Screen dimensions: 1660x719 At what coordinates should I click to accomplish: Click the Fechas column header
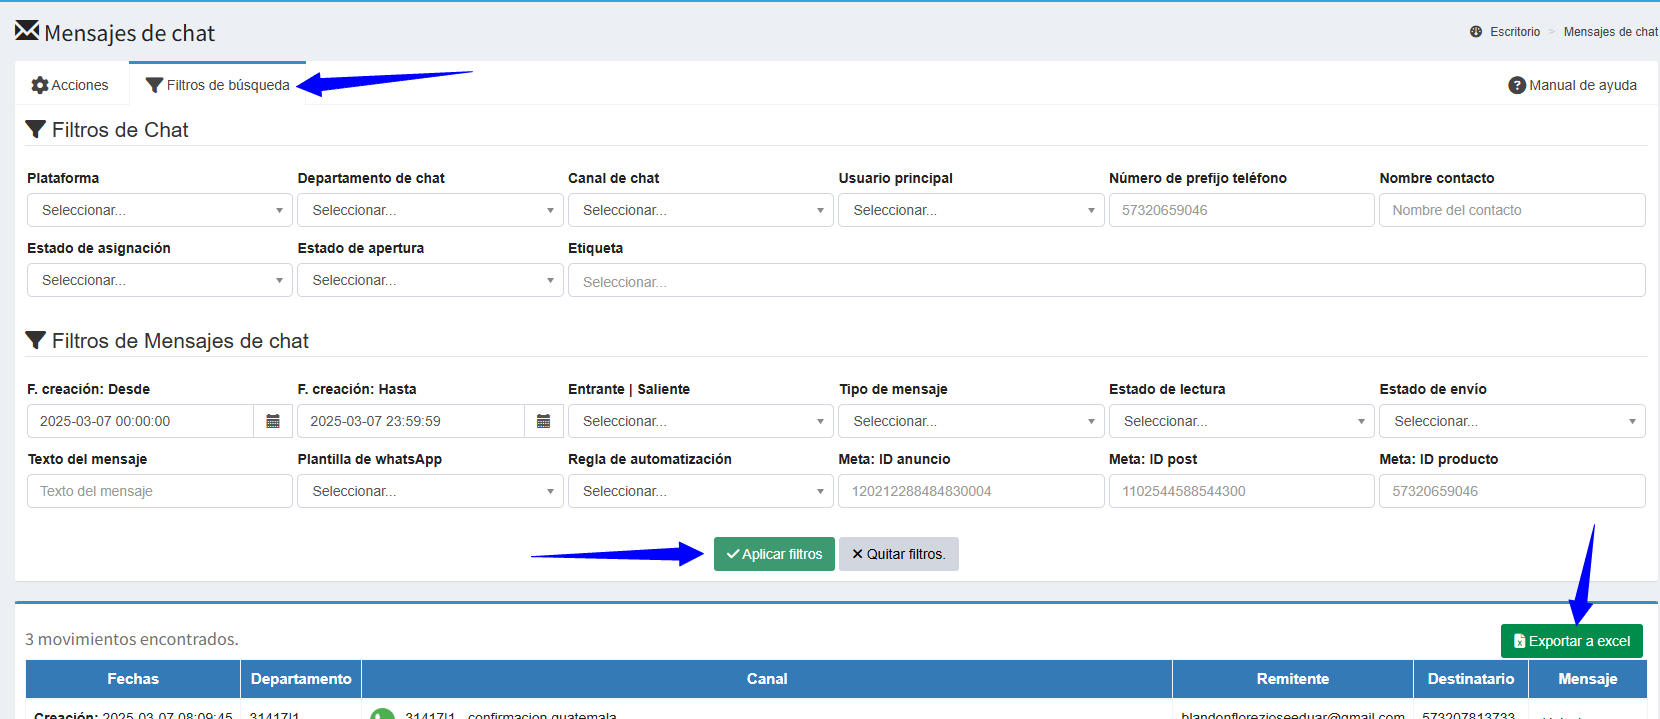pos(133,679)
